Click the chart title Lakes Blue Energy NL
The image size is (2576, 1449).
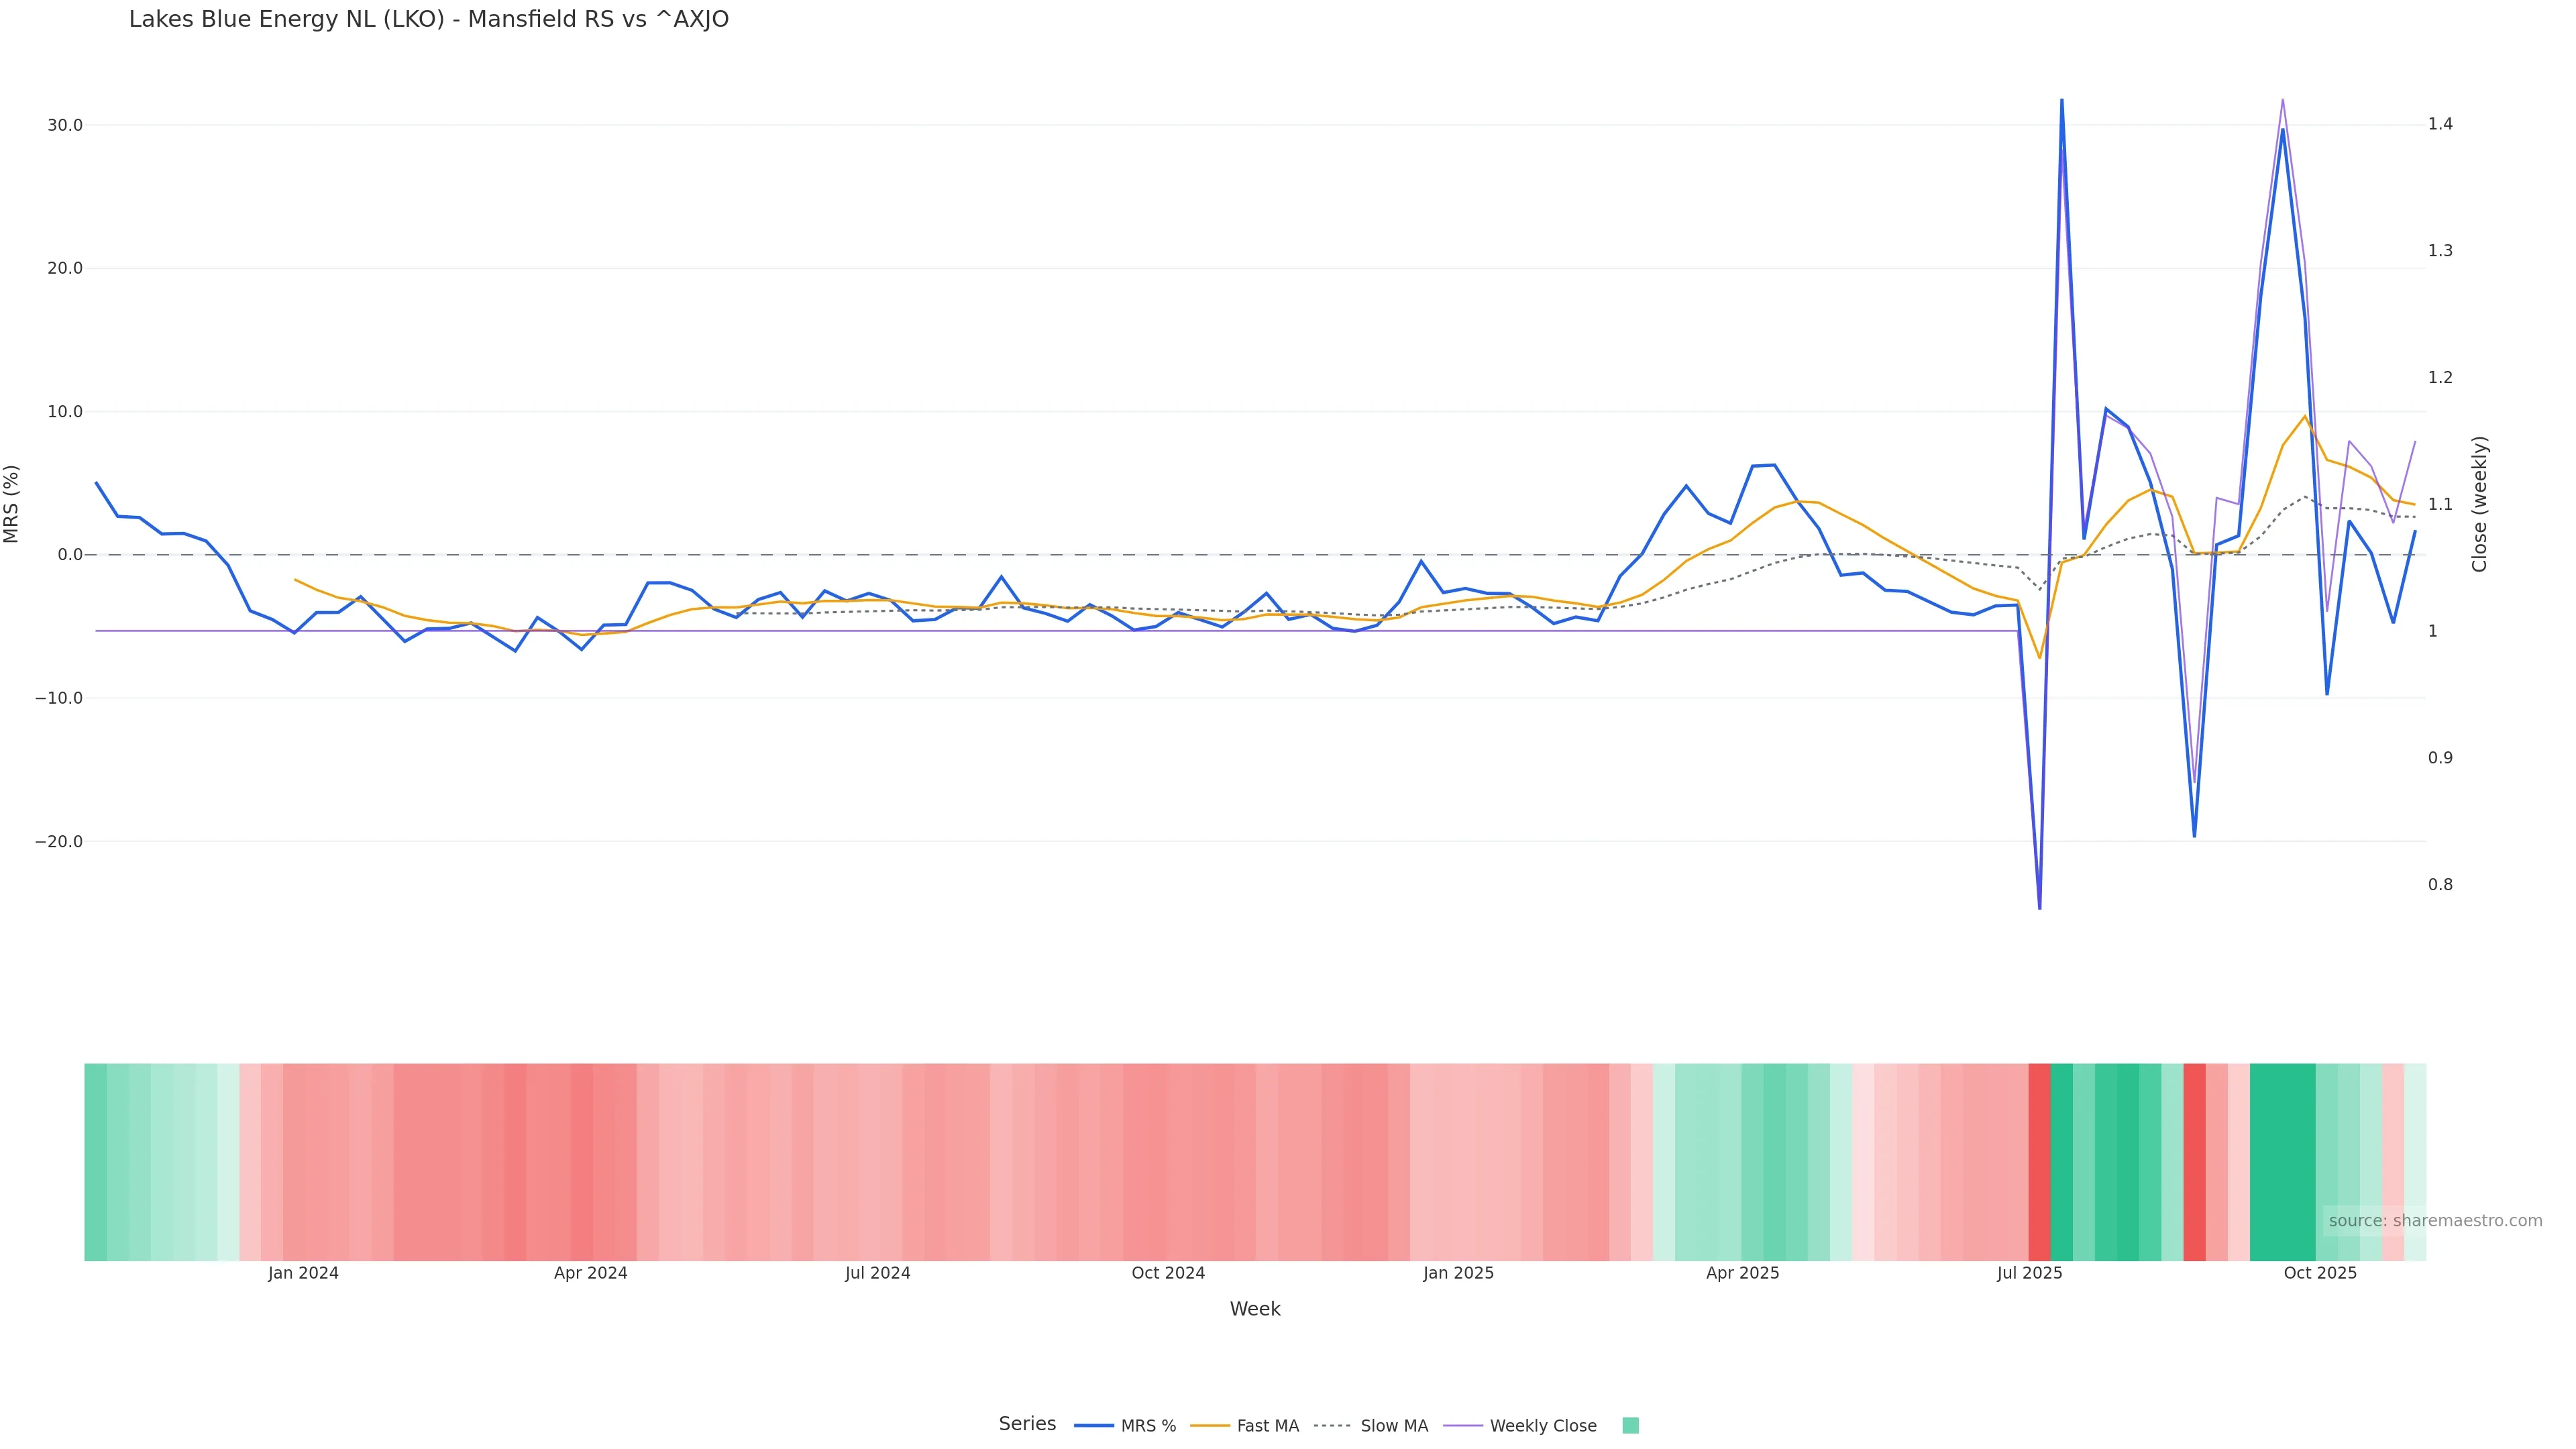click(428, 19)
